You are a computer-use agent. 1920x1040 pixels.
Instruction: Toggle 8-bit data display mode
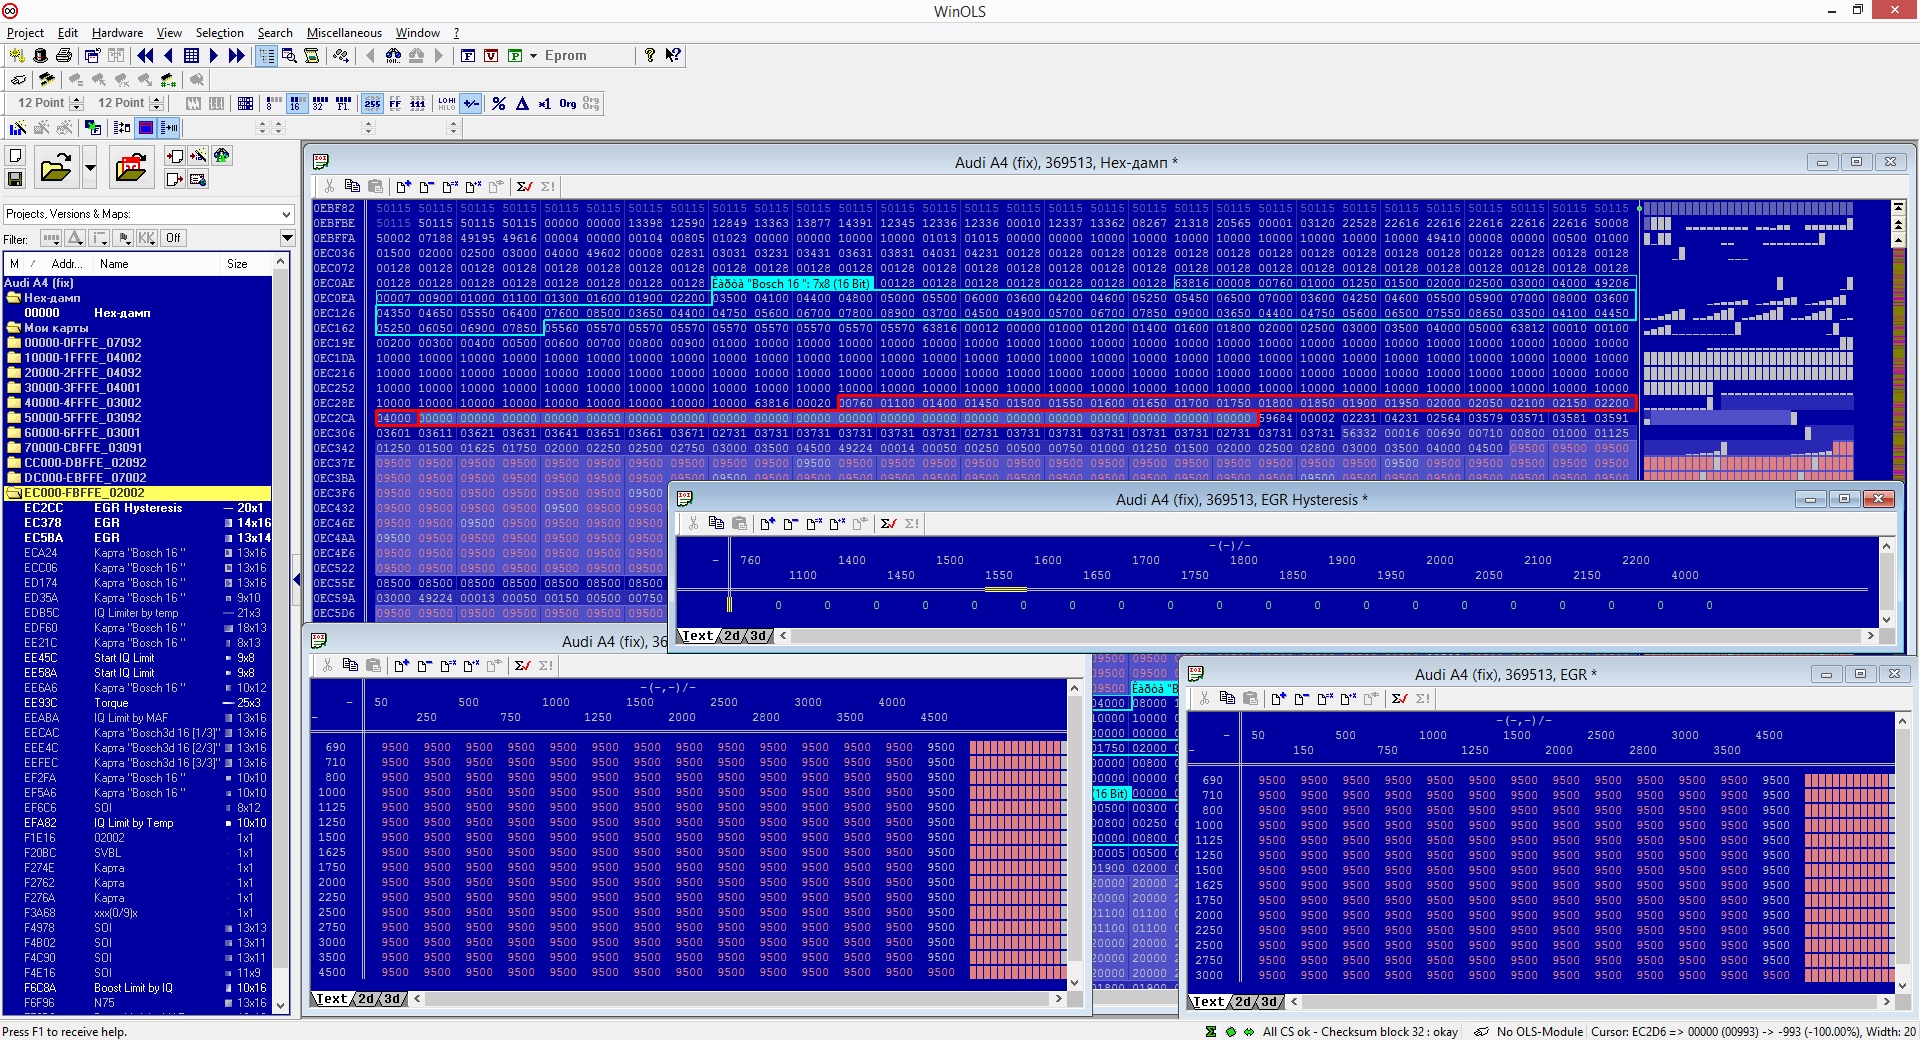[274, 103]
